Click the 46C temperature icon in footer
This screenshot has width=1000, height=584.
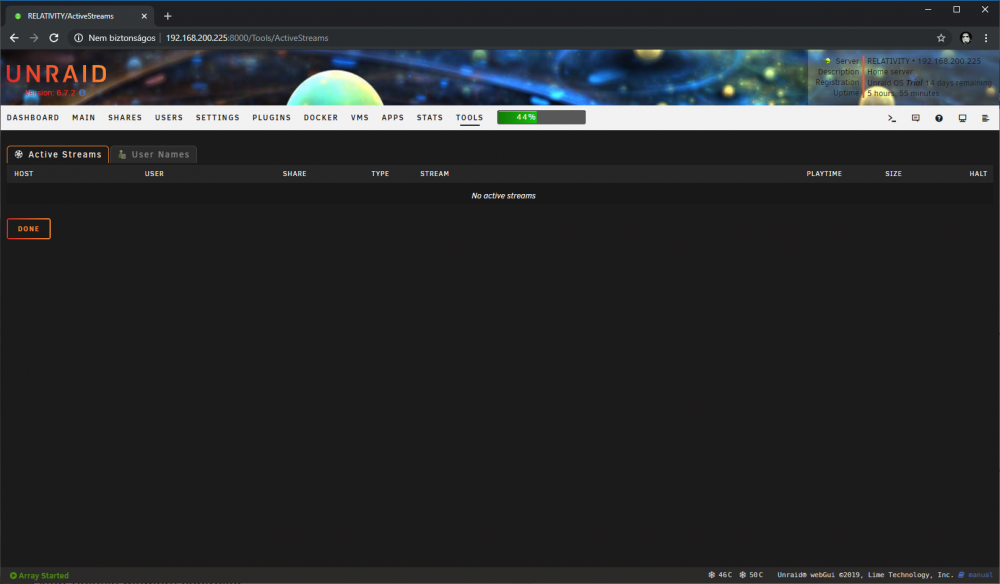pyautogui.click(x=712, y=575)
